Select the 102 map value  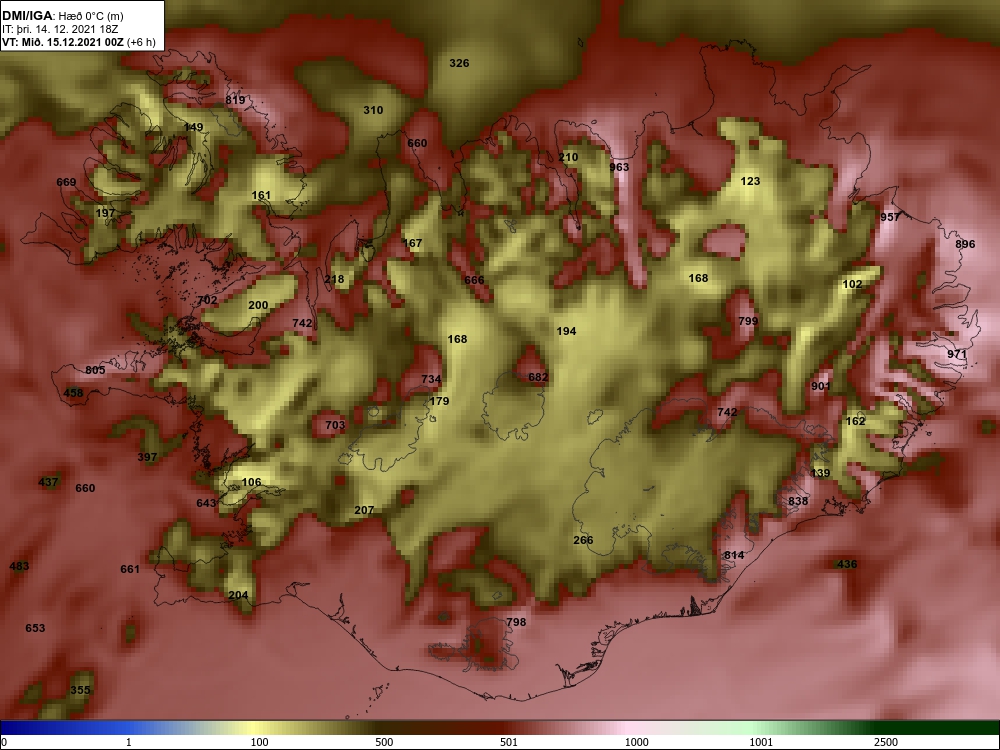(852, 284)
